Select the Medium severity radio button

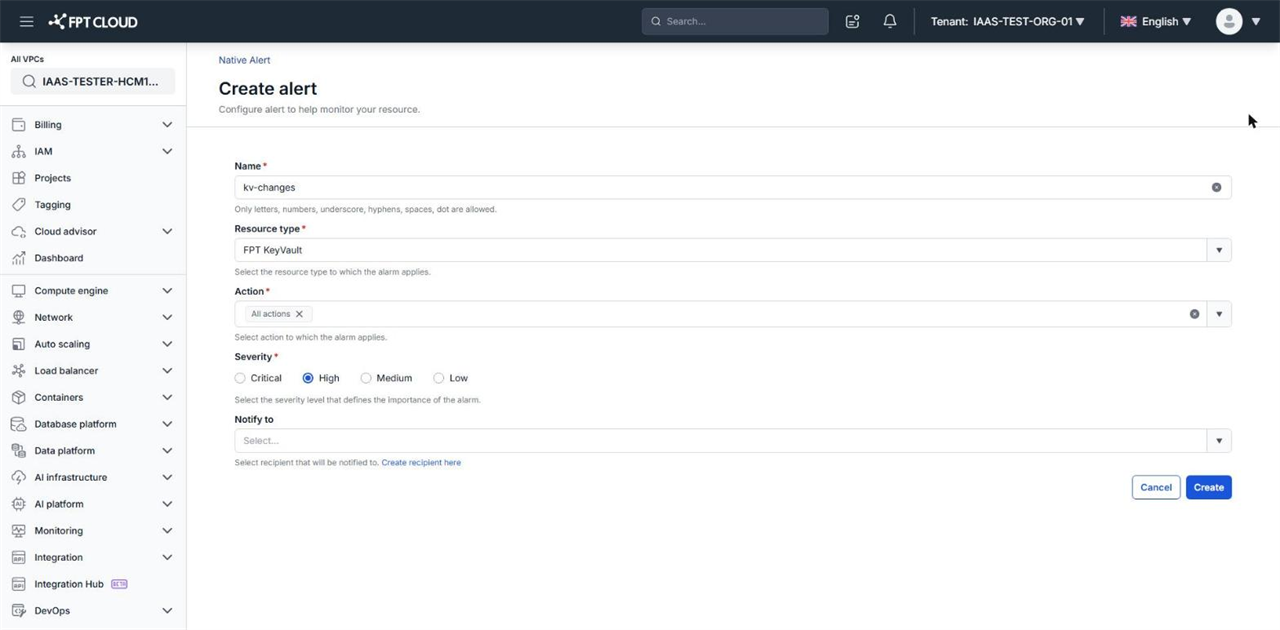[x=366, y=378]
